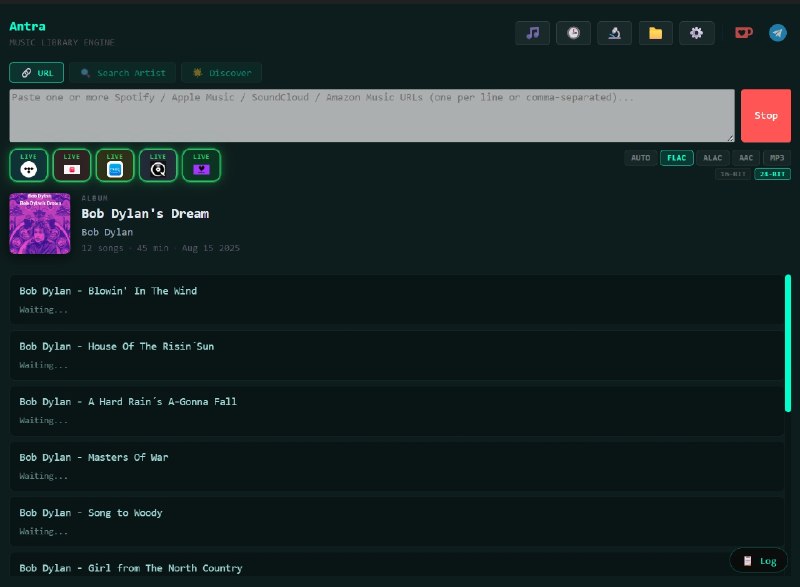Toggle the Qobuz live source badge
The width and height of the screenshot is (800, 587).
(158, 165)
